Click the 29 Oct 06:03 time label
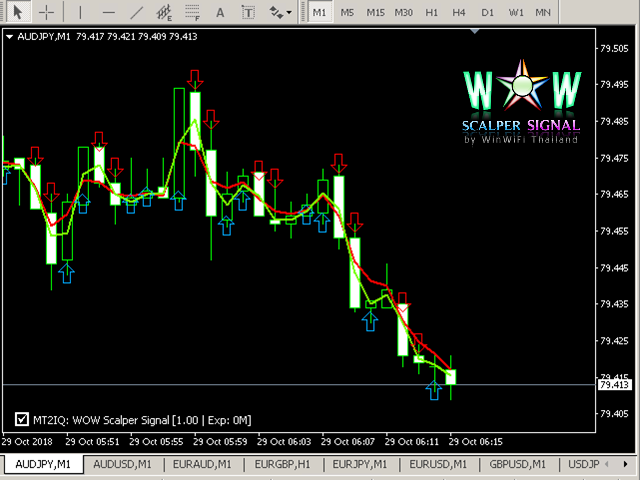The width and height of the screenshot is (640, 480). tap(284, 442)
